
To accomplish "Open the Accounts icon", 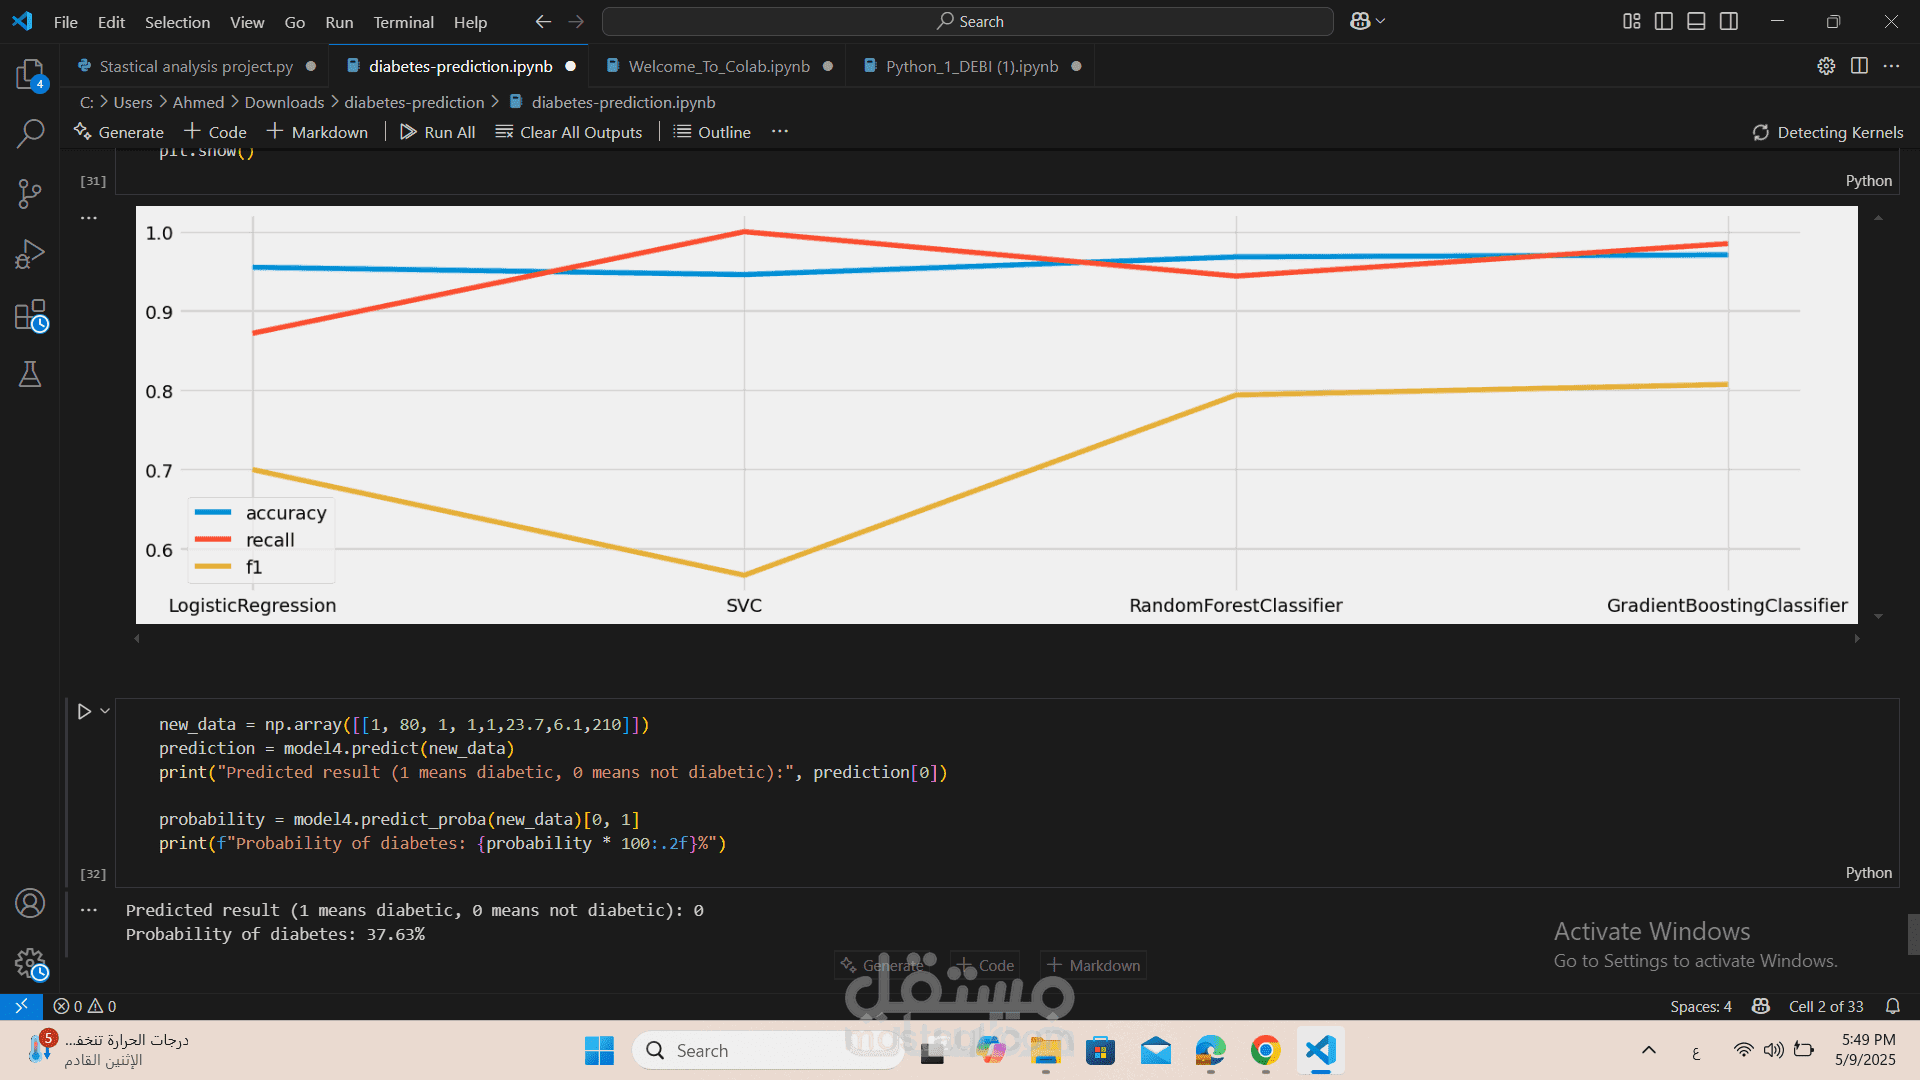I will click(x=30, y=903).
